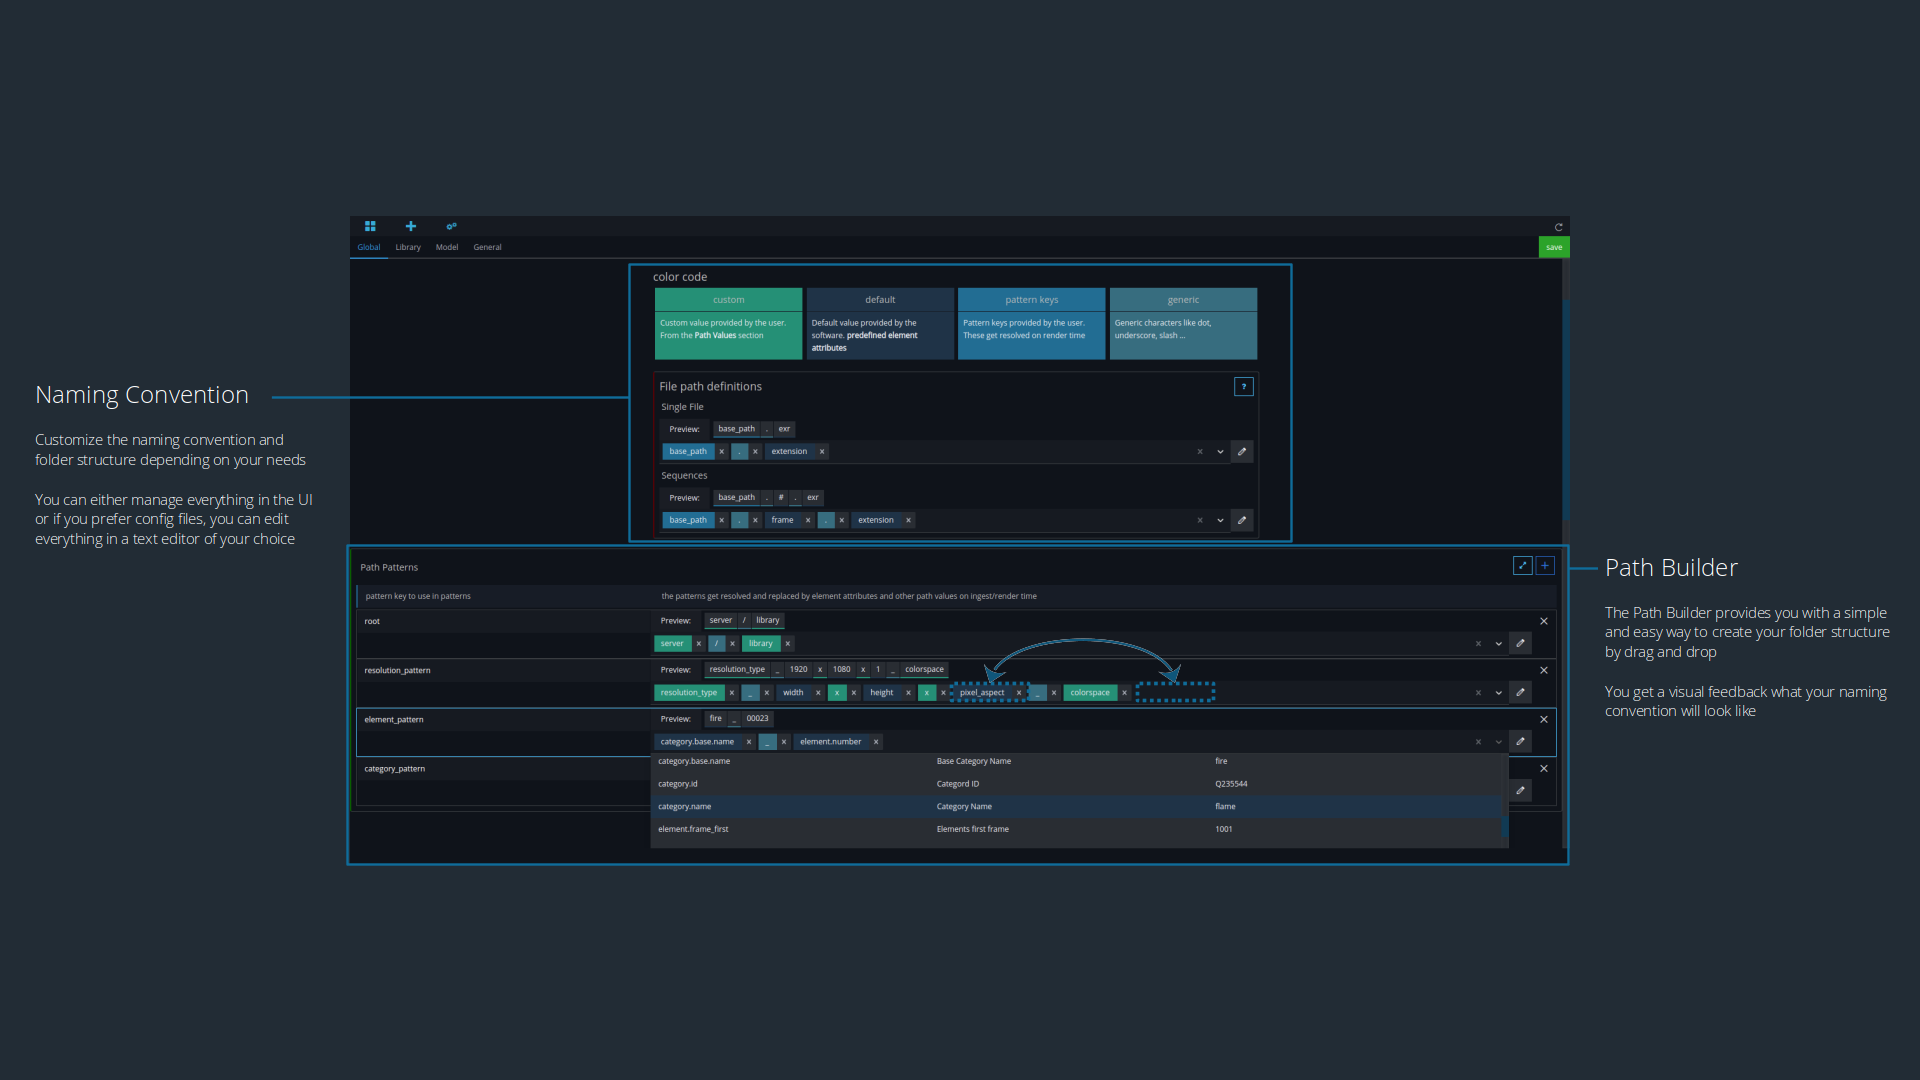The width and height of the screenshot is (1920, 1080).
Task: Open the chevron dropdown on the root pattern row
Action: pos(1498,643)
